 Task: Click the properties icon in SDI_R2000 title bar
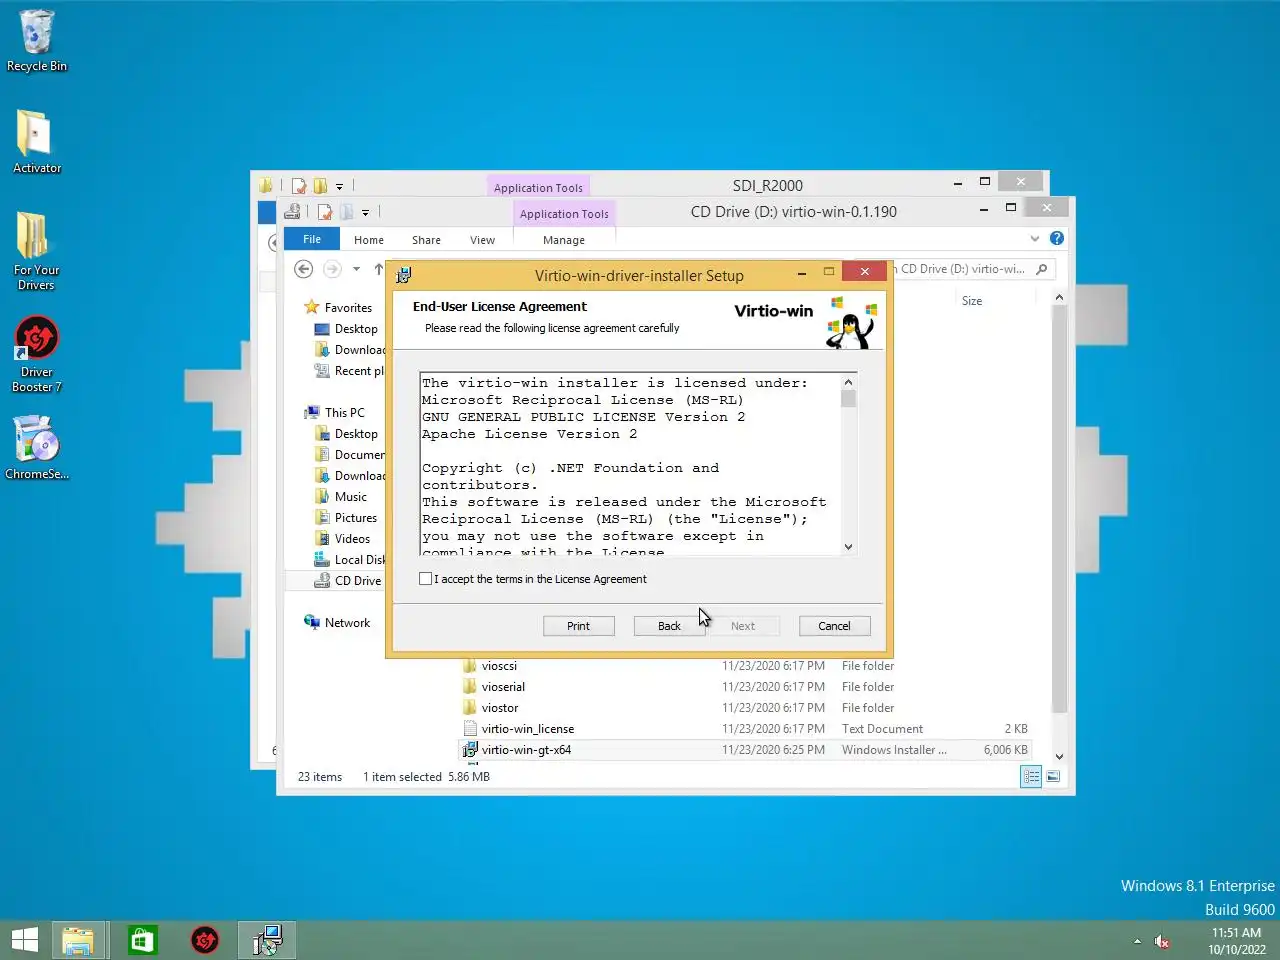(298, 186)
